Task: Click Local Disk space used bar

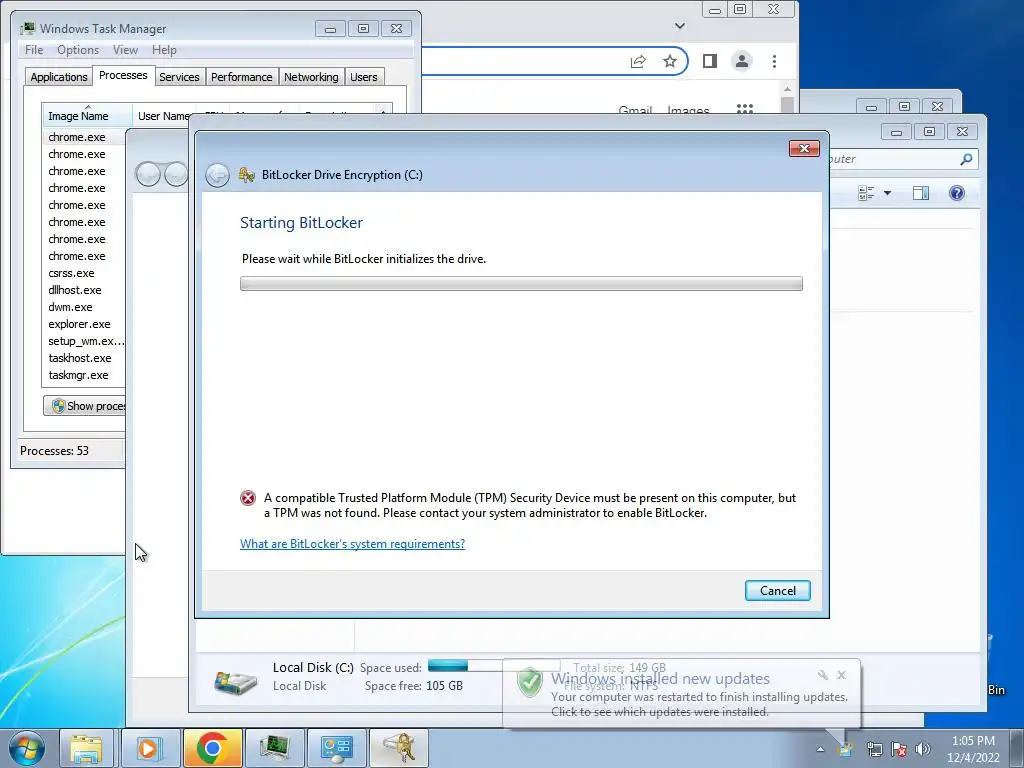Action: tap(493, 666)
